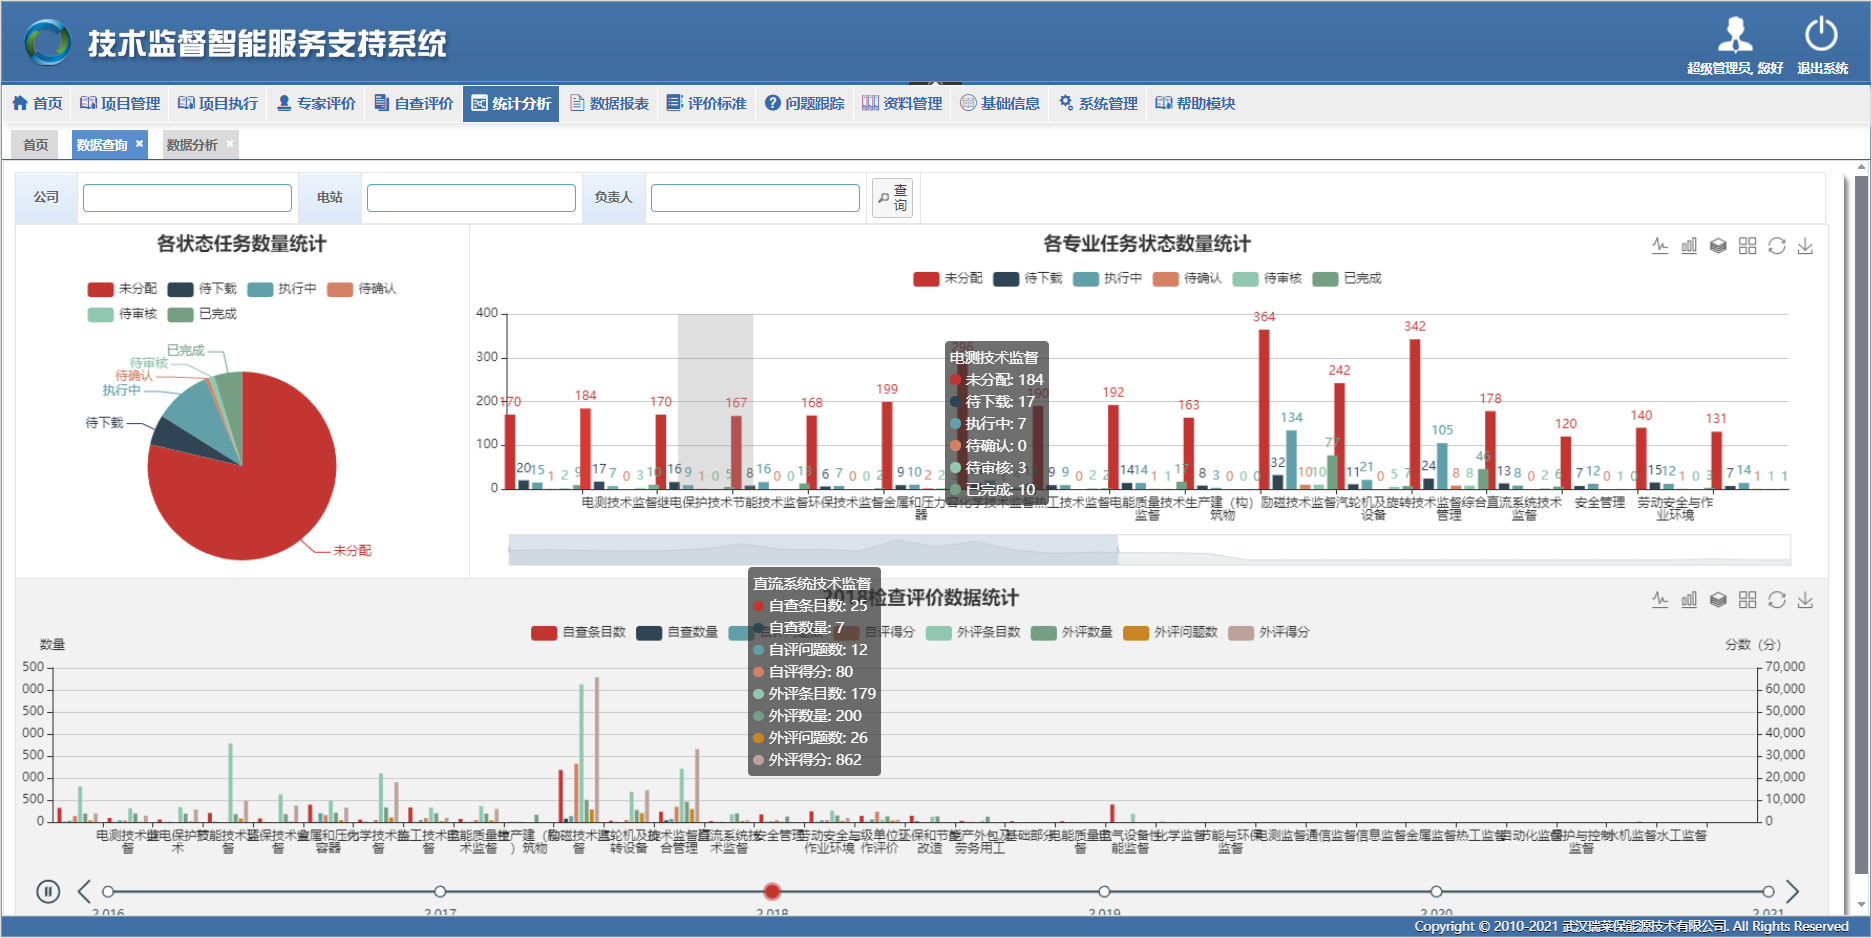The width and height of the screenshot is (1872, 938).
Task: Jump to 2016 on the timeline
Action: pos(108,891)
